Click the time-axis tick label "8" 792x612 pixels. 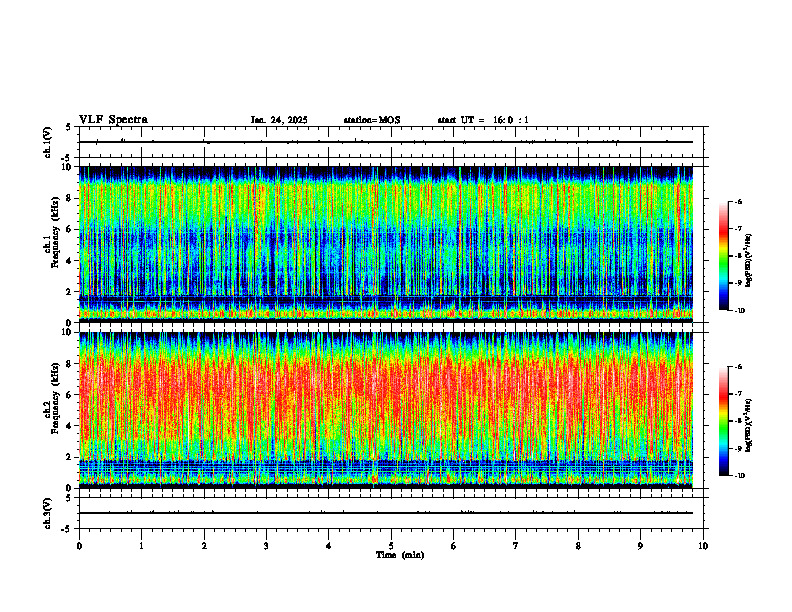click(578, 546)
